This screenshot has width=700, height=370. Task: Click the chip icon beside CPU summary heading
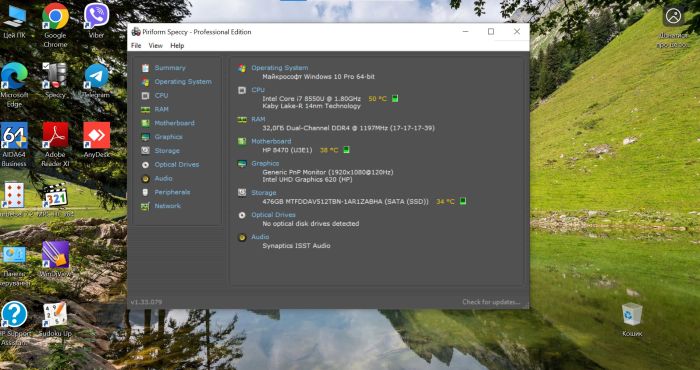[x=242, y=90]
